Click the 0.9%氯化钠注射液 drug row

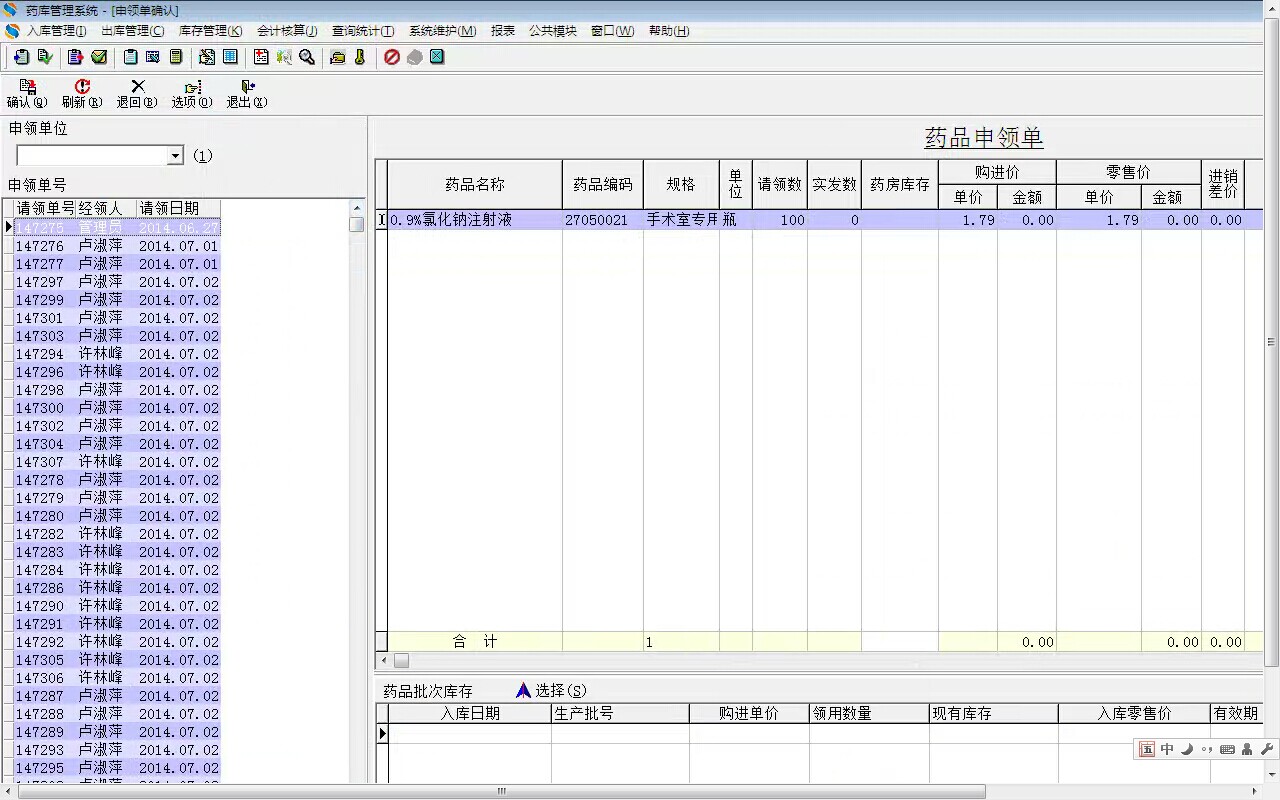(x=451, y=220)
